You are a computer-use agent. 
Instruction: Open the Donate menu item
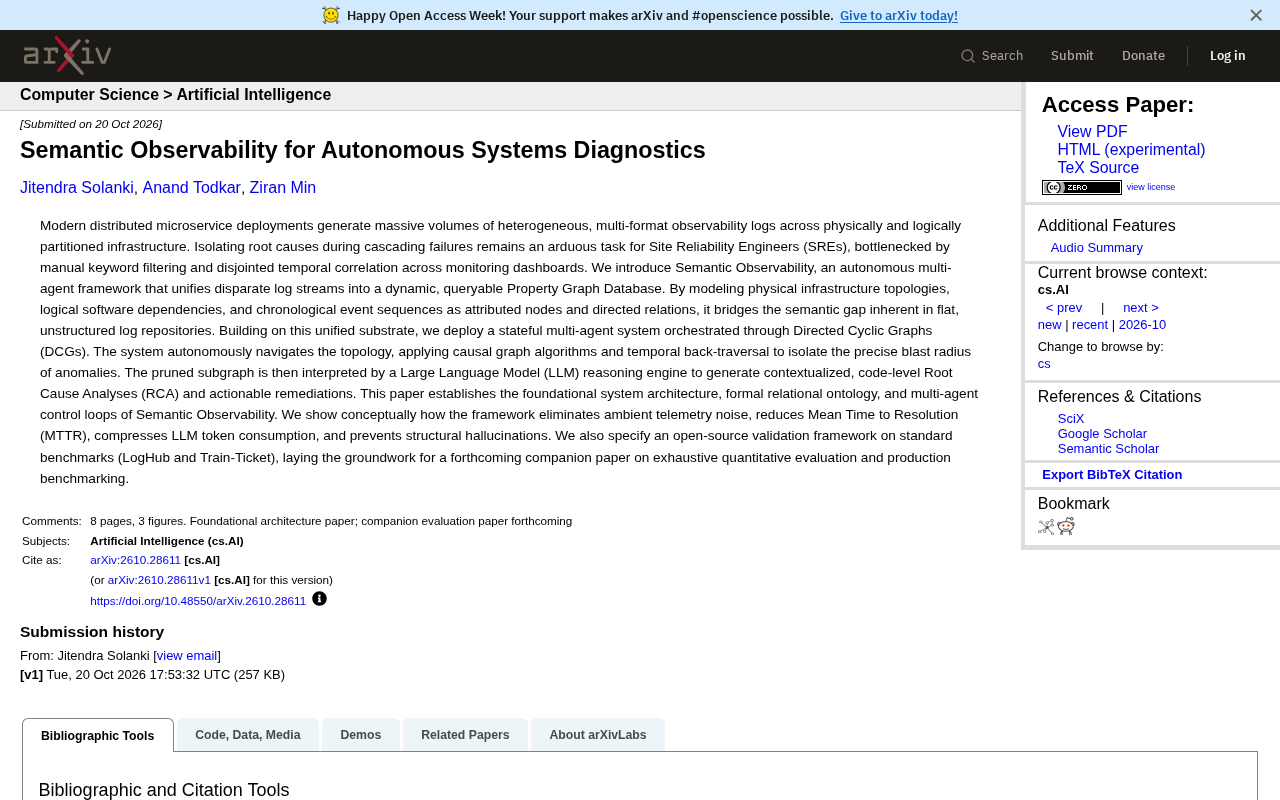point(1143,56)
